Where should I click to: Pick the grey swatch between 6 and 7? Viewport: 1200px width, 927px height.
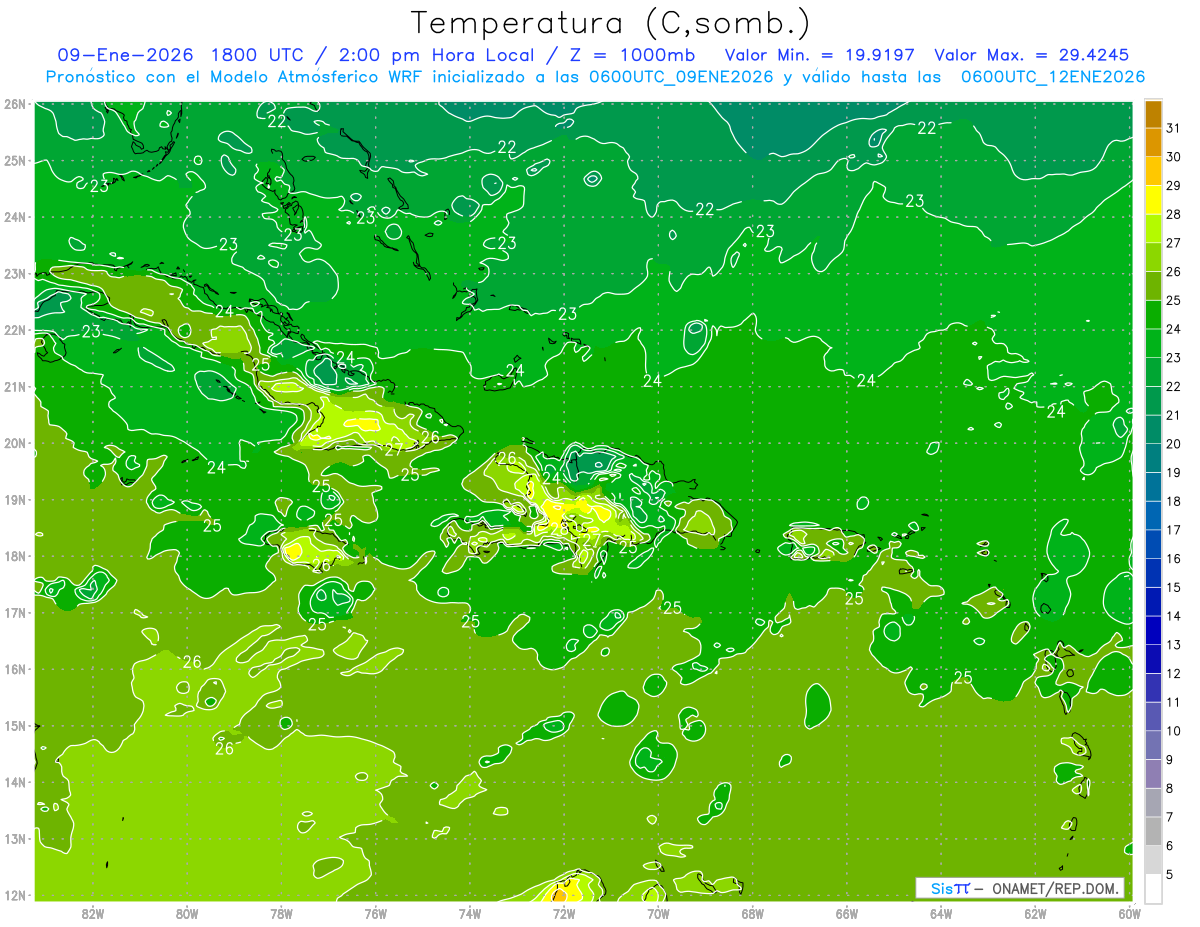(x=1153, y=831)
